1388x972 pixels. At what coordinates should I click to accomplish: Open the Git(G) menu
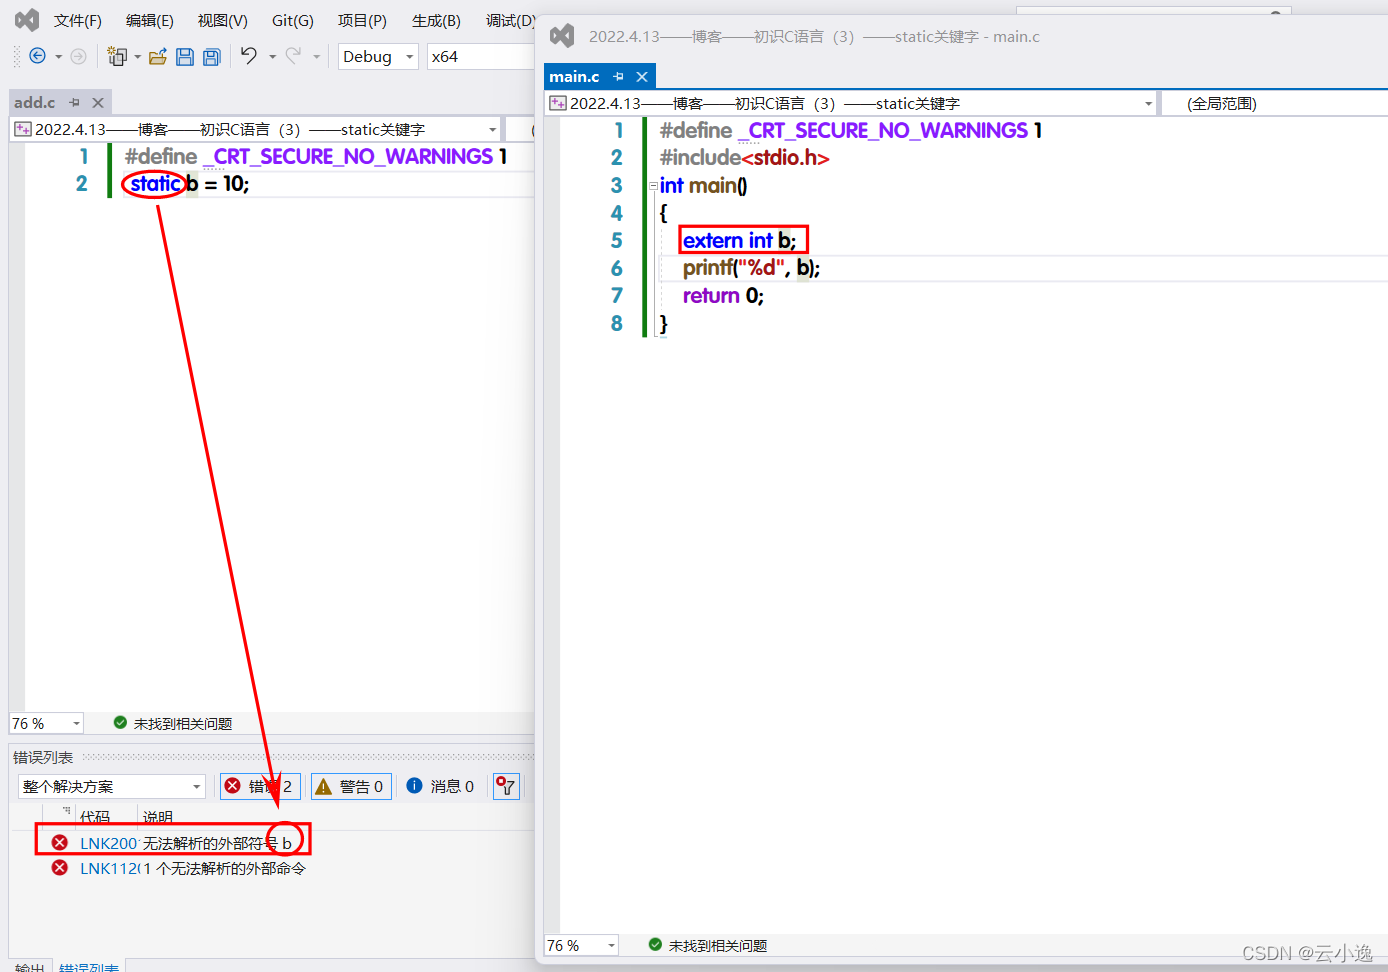[293, 20]
